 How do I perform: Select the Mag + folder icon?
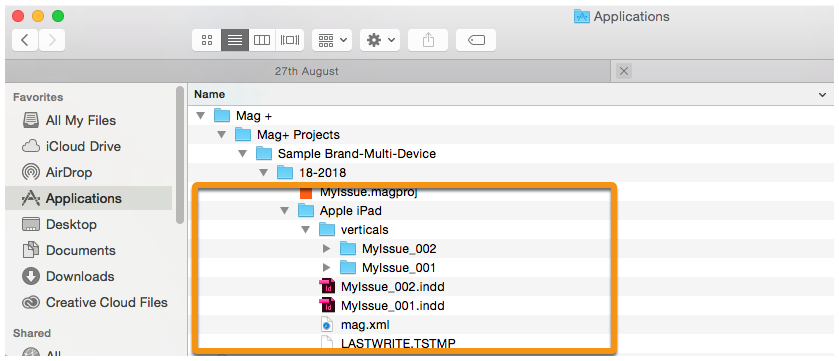[222, 115]
